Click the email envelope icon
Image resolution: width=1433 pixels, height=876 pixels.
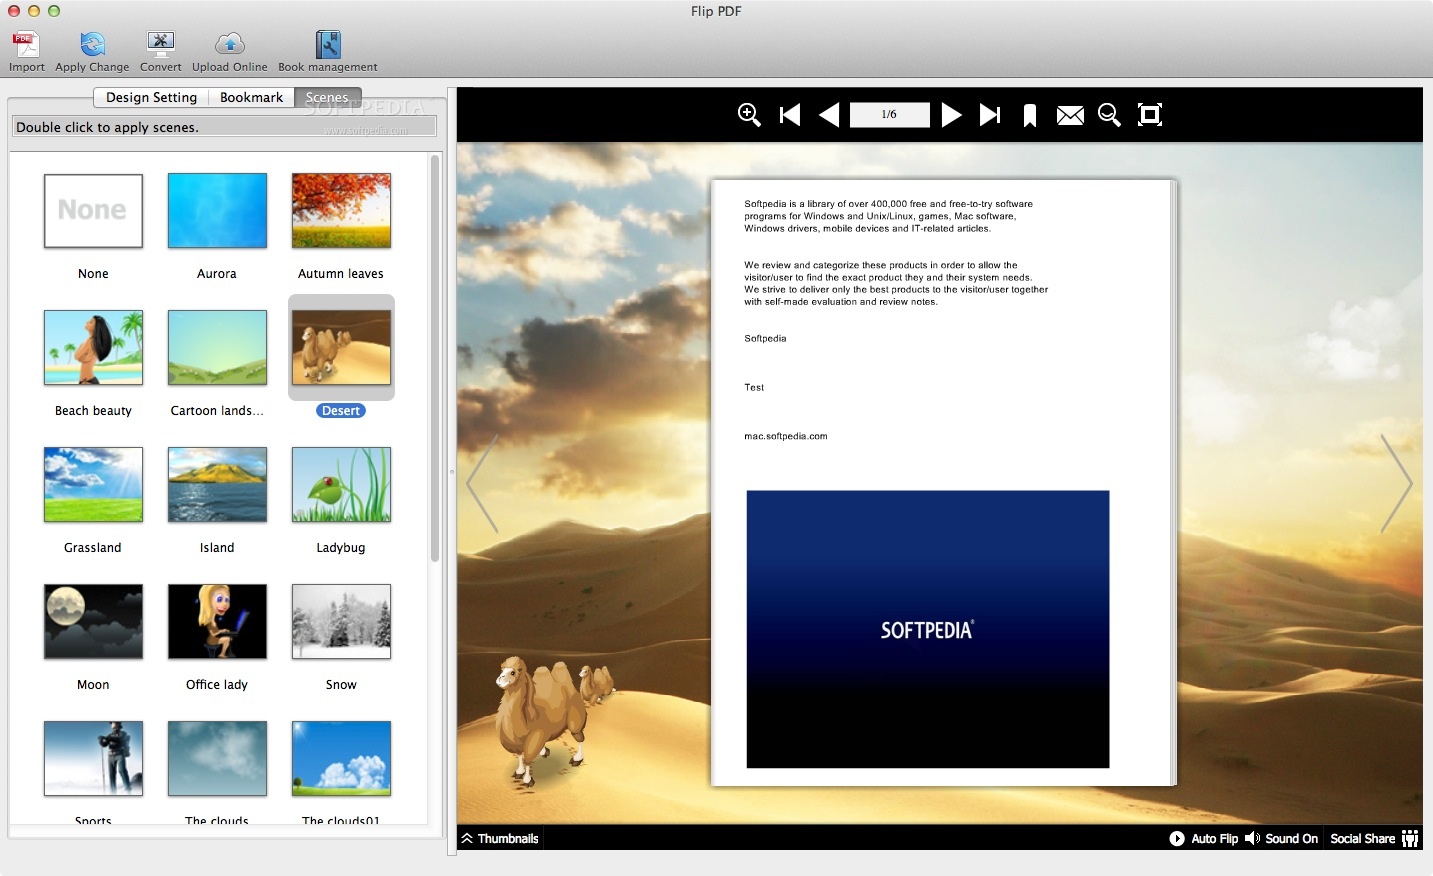[x=1070, y=116]
